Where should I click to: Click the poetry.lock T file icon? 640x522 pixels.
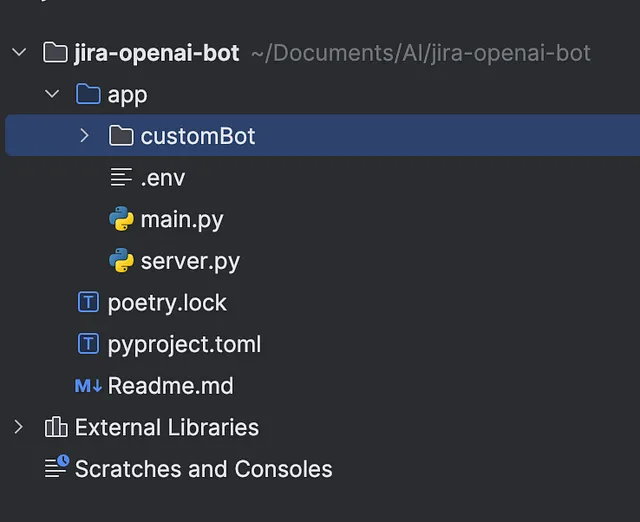point(88,302)
